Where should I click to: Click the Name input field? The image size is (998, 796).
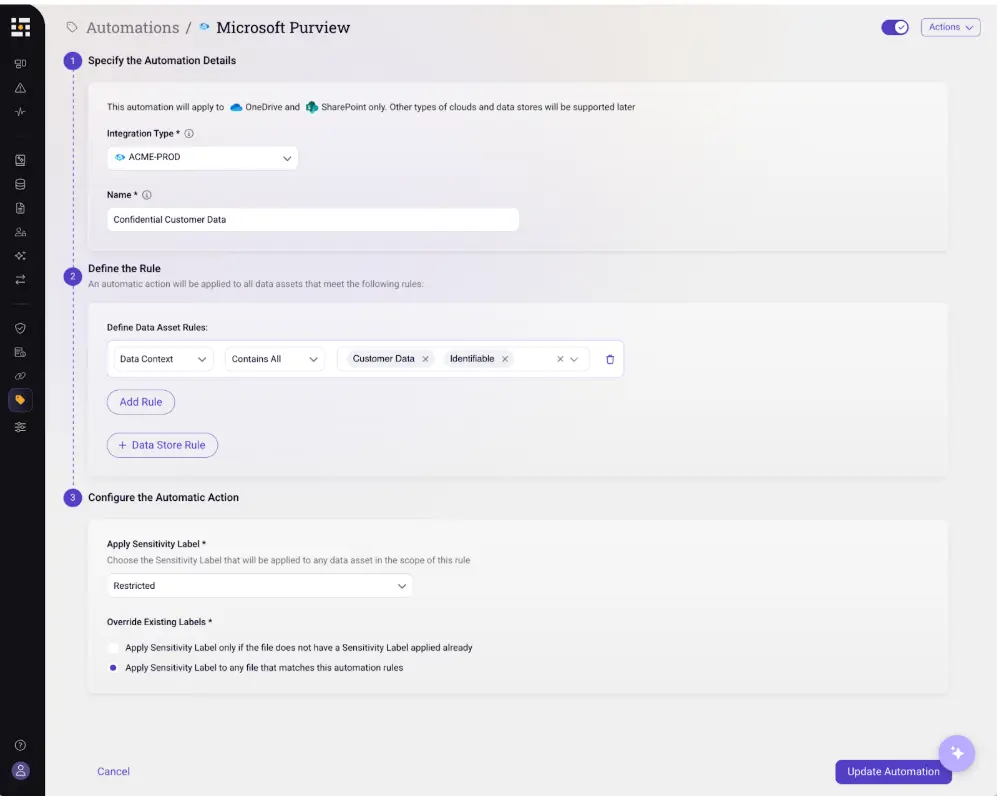(x=313, y=220)
